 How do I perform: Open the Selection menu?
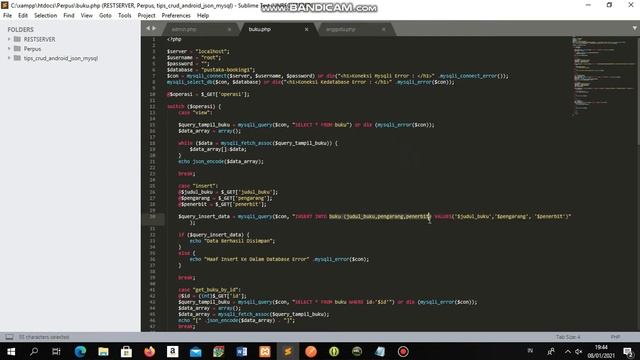click(x=45, y=16)
